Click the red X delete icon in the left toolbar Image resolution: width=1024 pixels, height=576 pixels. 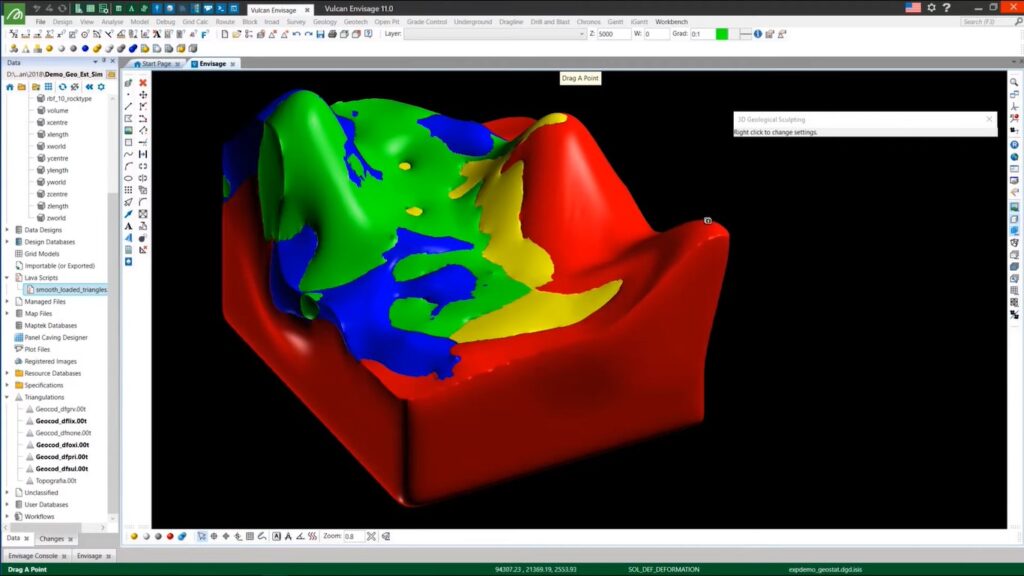pyautogui.click(x=143, y=83)
